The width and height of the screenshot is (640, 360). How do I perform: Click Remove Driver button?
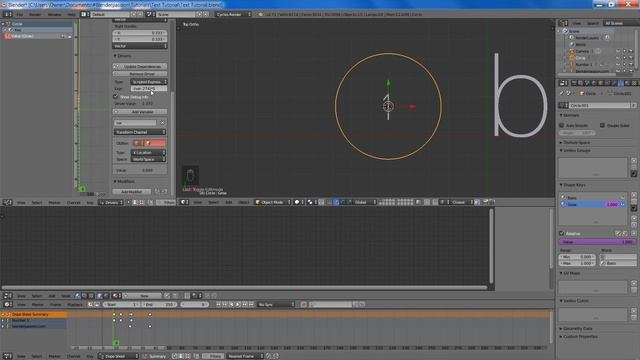[x=140, y=74]
